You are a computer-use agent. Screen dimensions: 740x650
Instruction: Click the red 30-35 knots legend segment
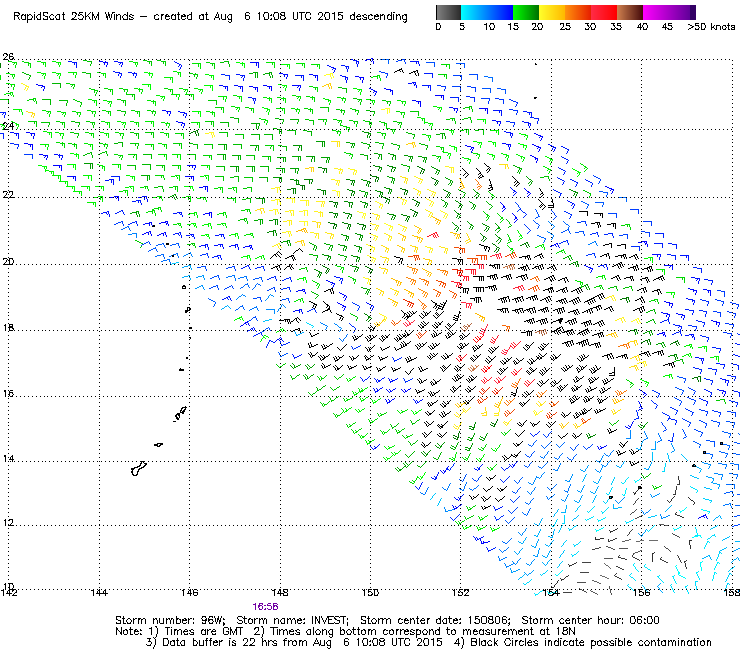(604, 12)
